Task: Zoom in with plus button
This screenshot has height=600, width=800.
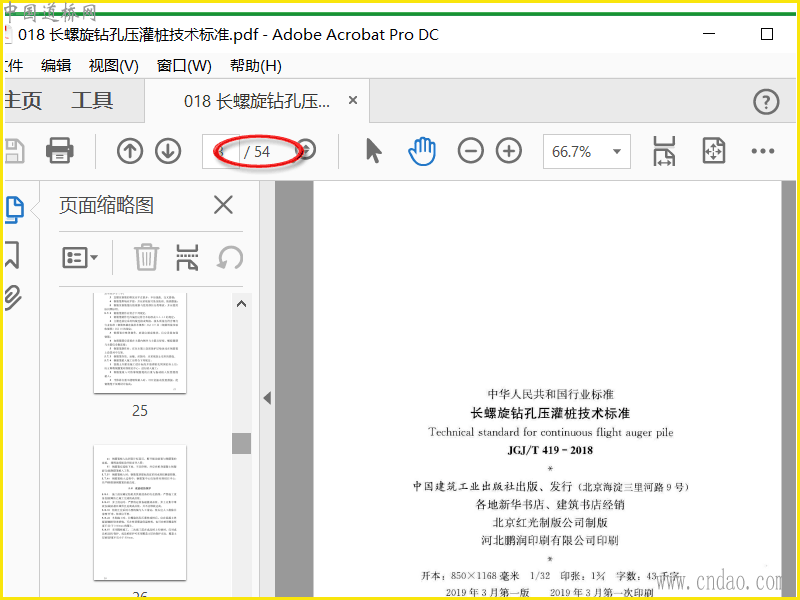Action: 509,151
